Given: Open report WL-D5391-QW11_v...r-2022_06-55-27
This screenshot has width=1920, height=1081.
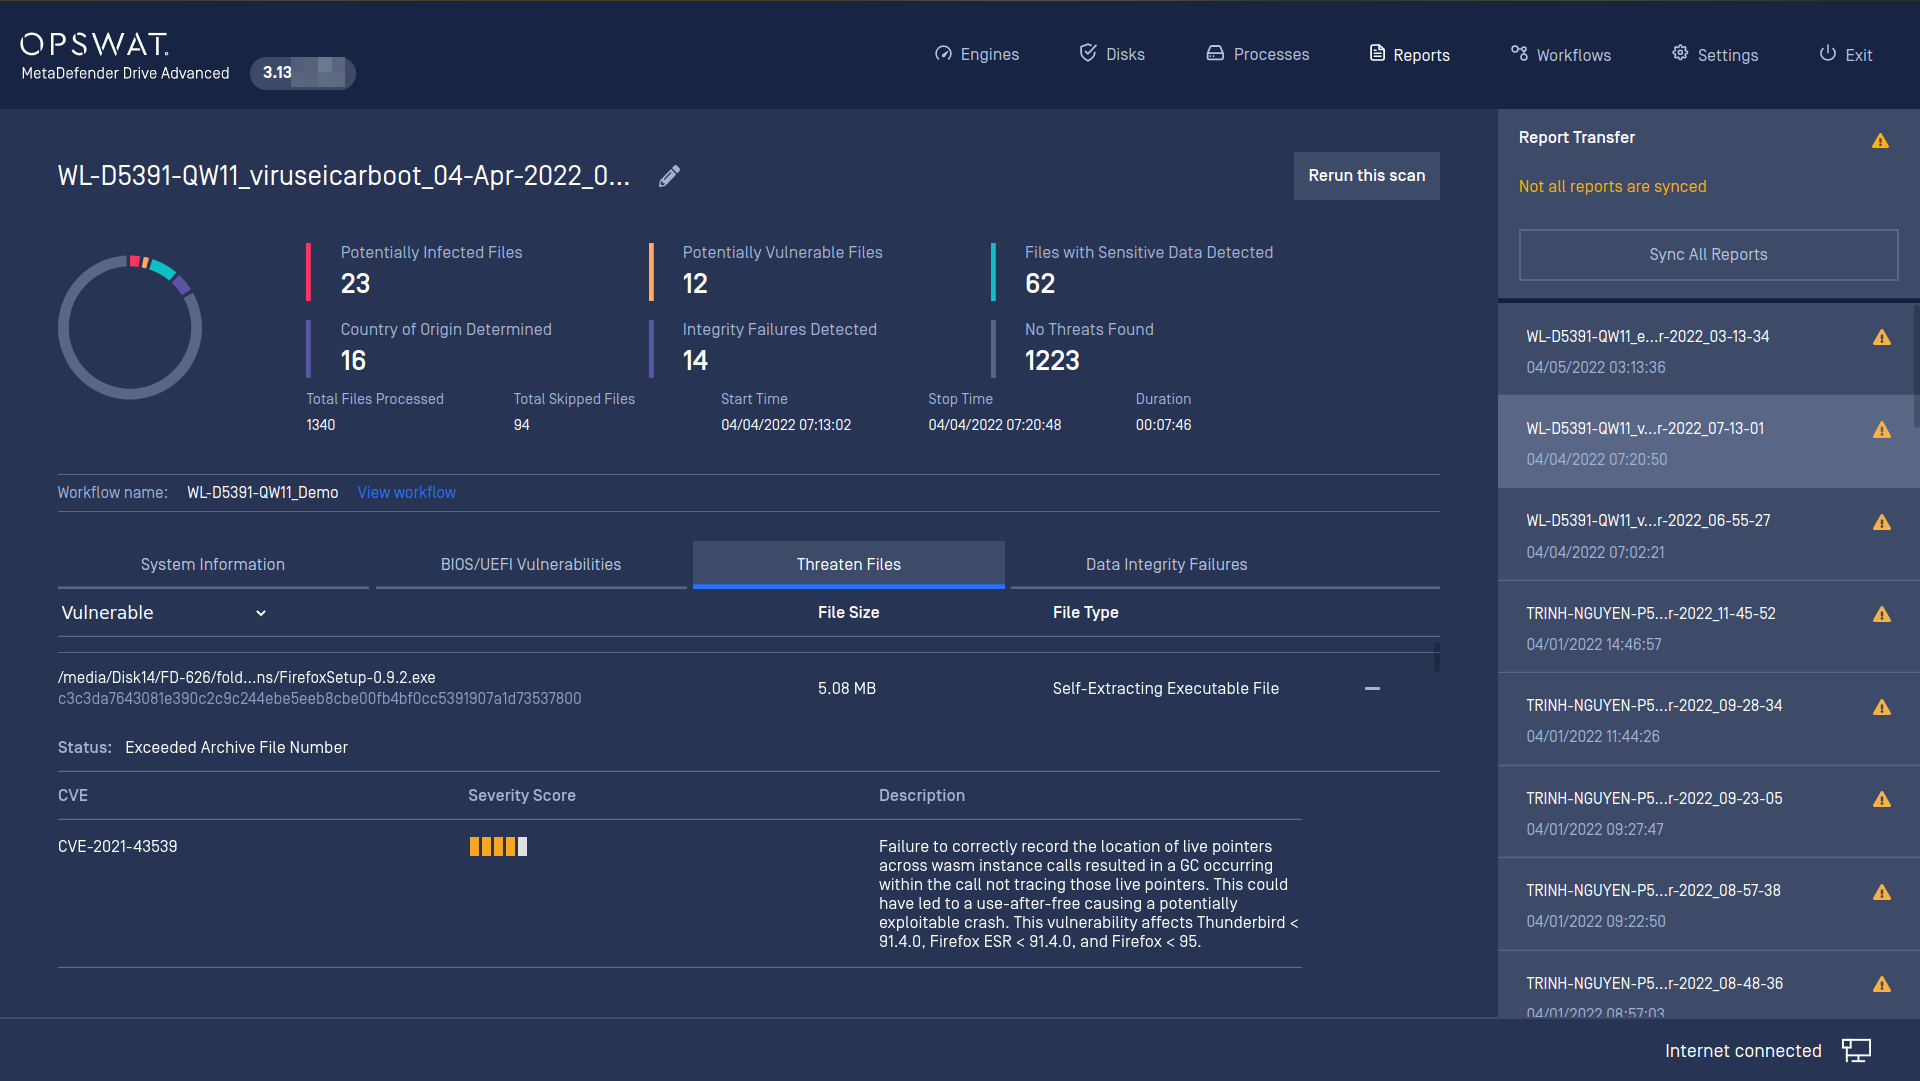Looking at the screenshot, I should coord(1706,535).
